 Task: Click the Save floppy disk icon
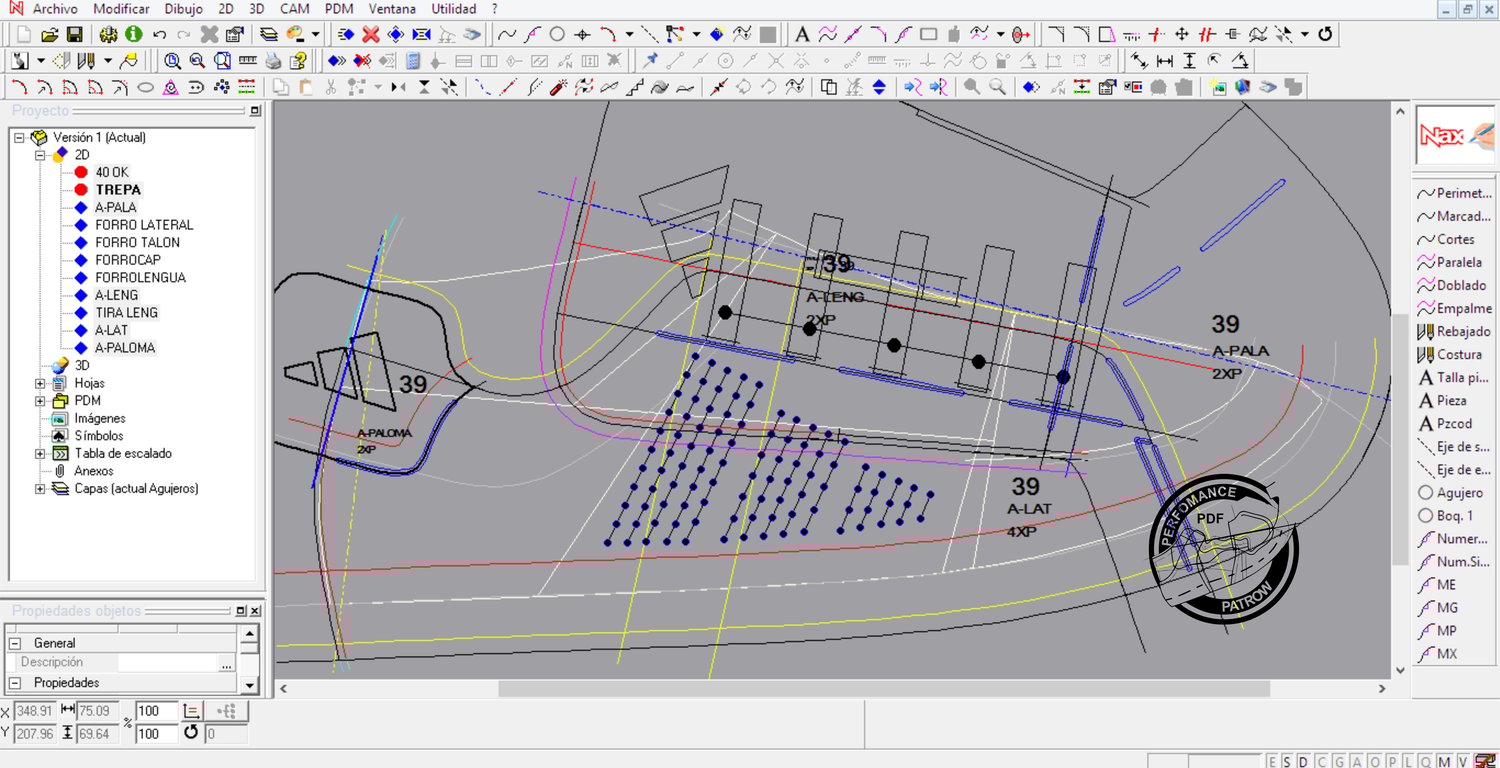click(74, 34)
